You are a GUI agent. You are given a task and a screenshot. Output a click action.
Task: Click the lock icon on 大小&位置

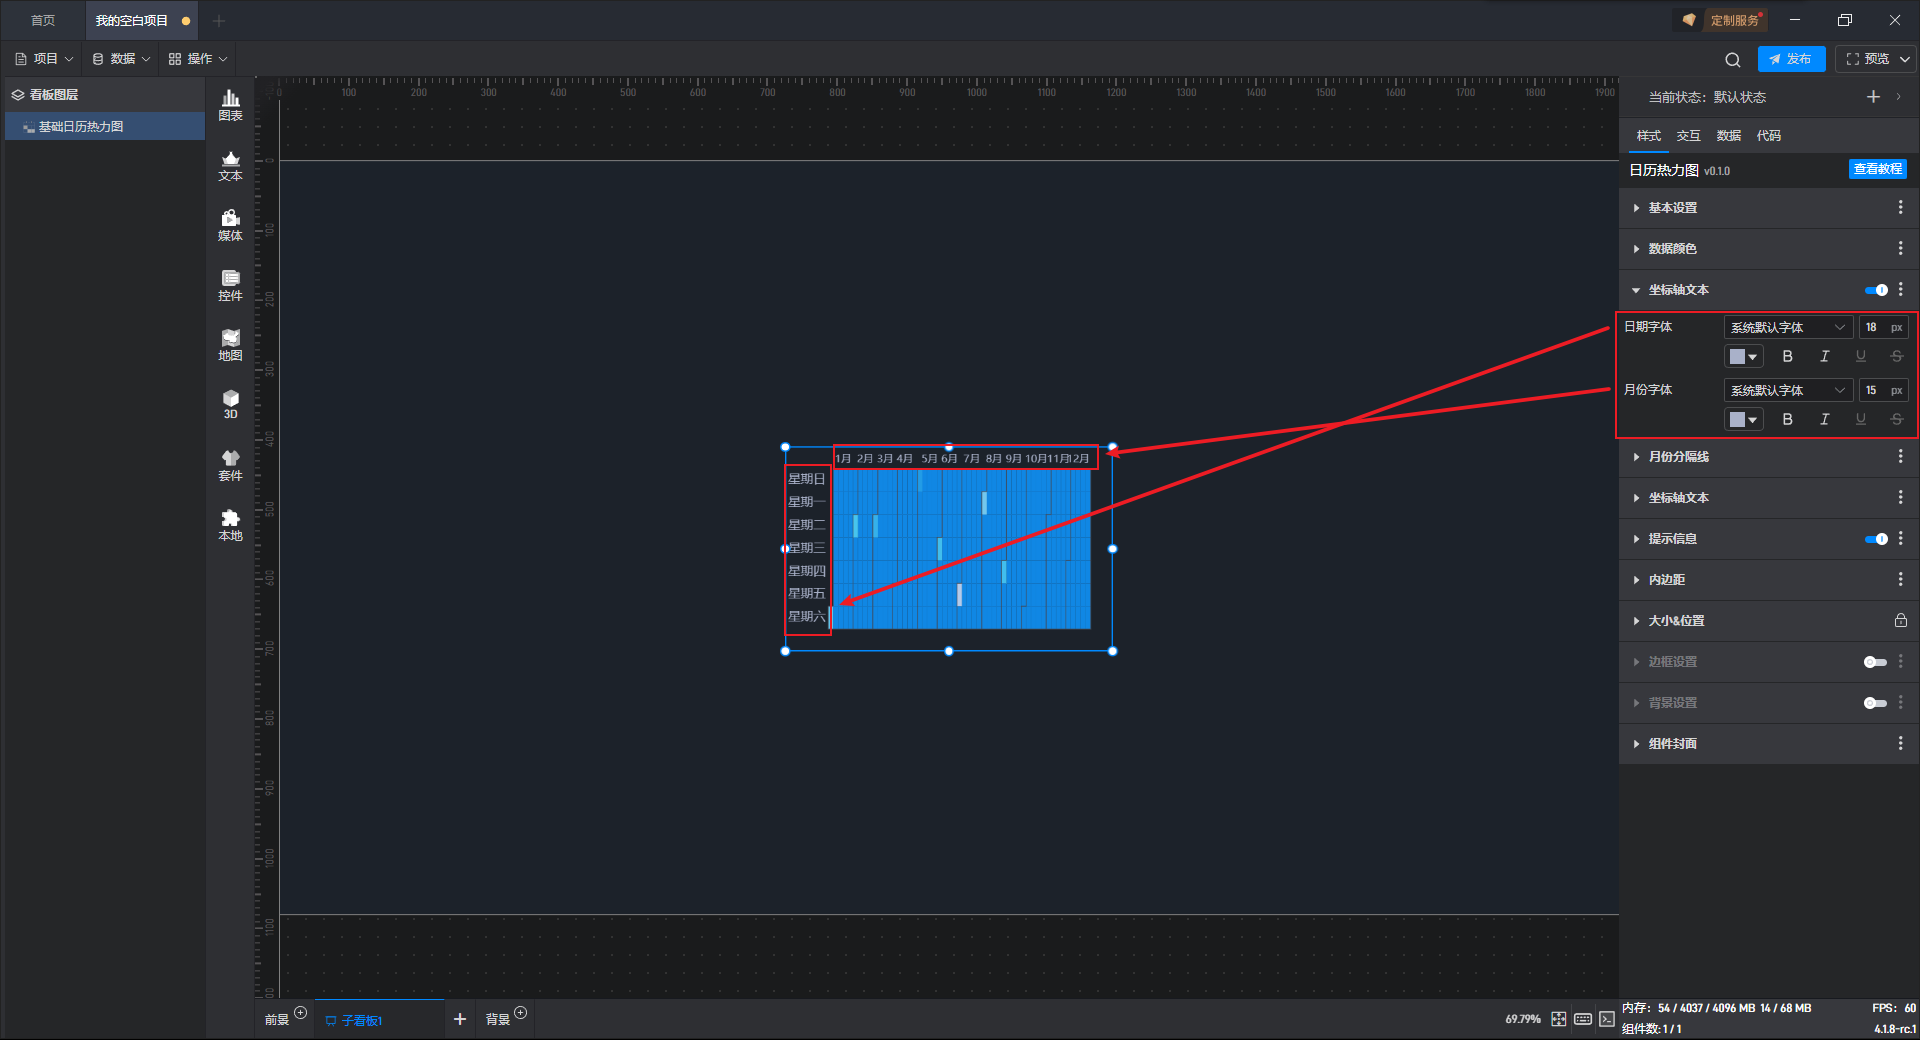(1900, 620)
